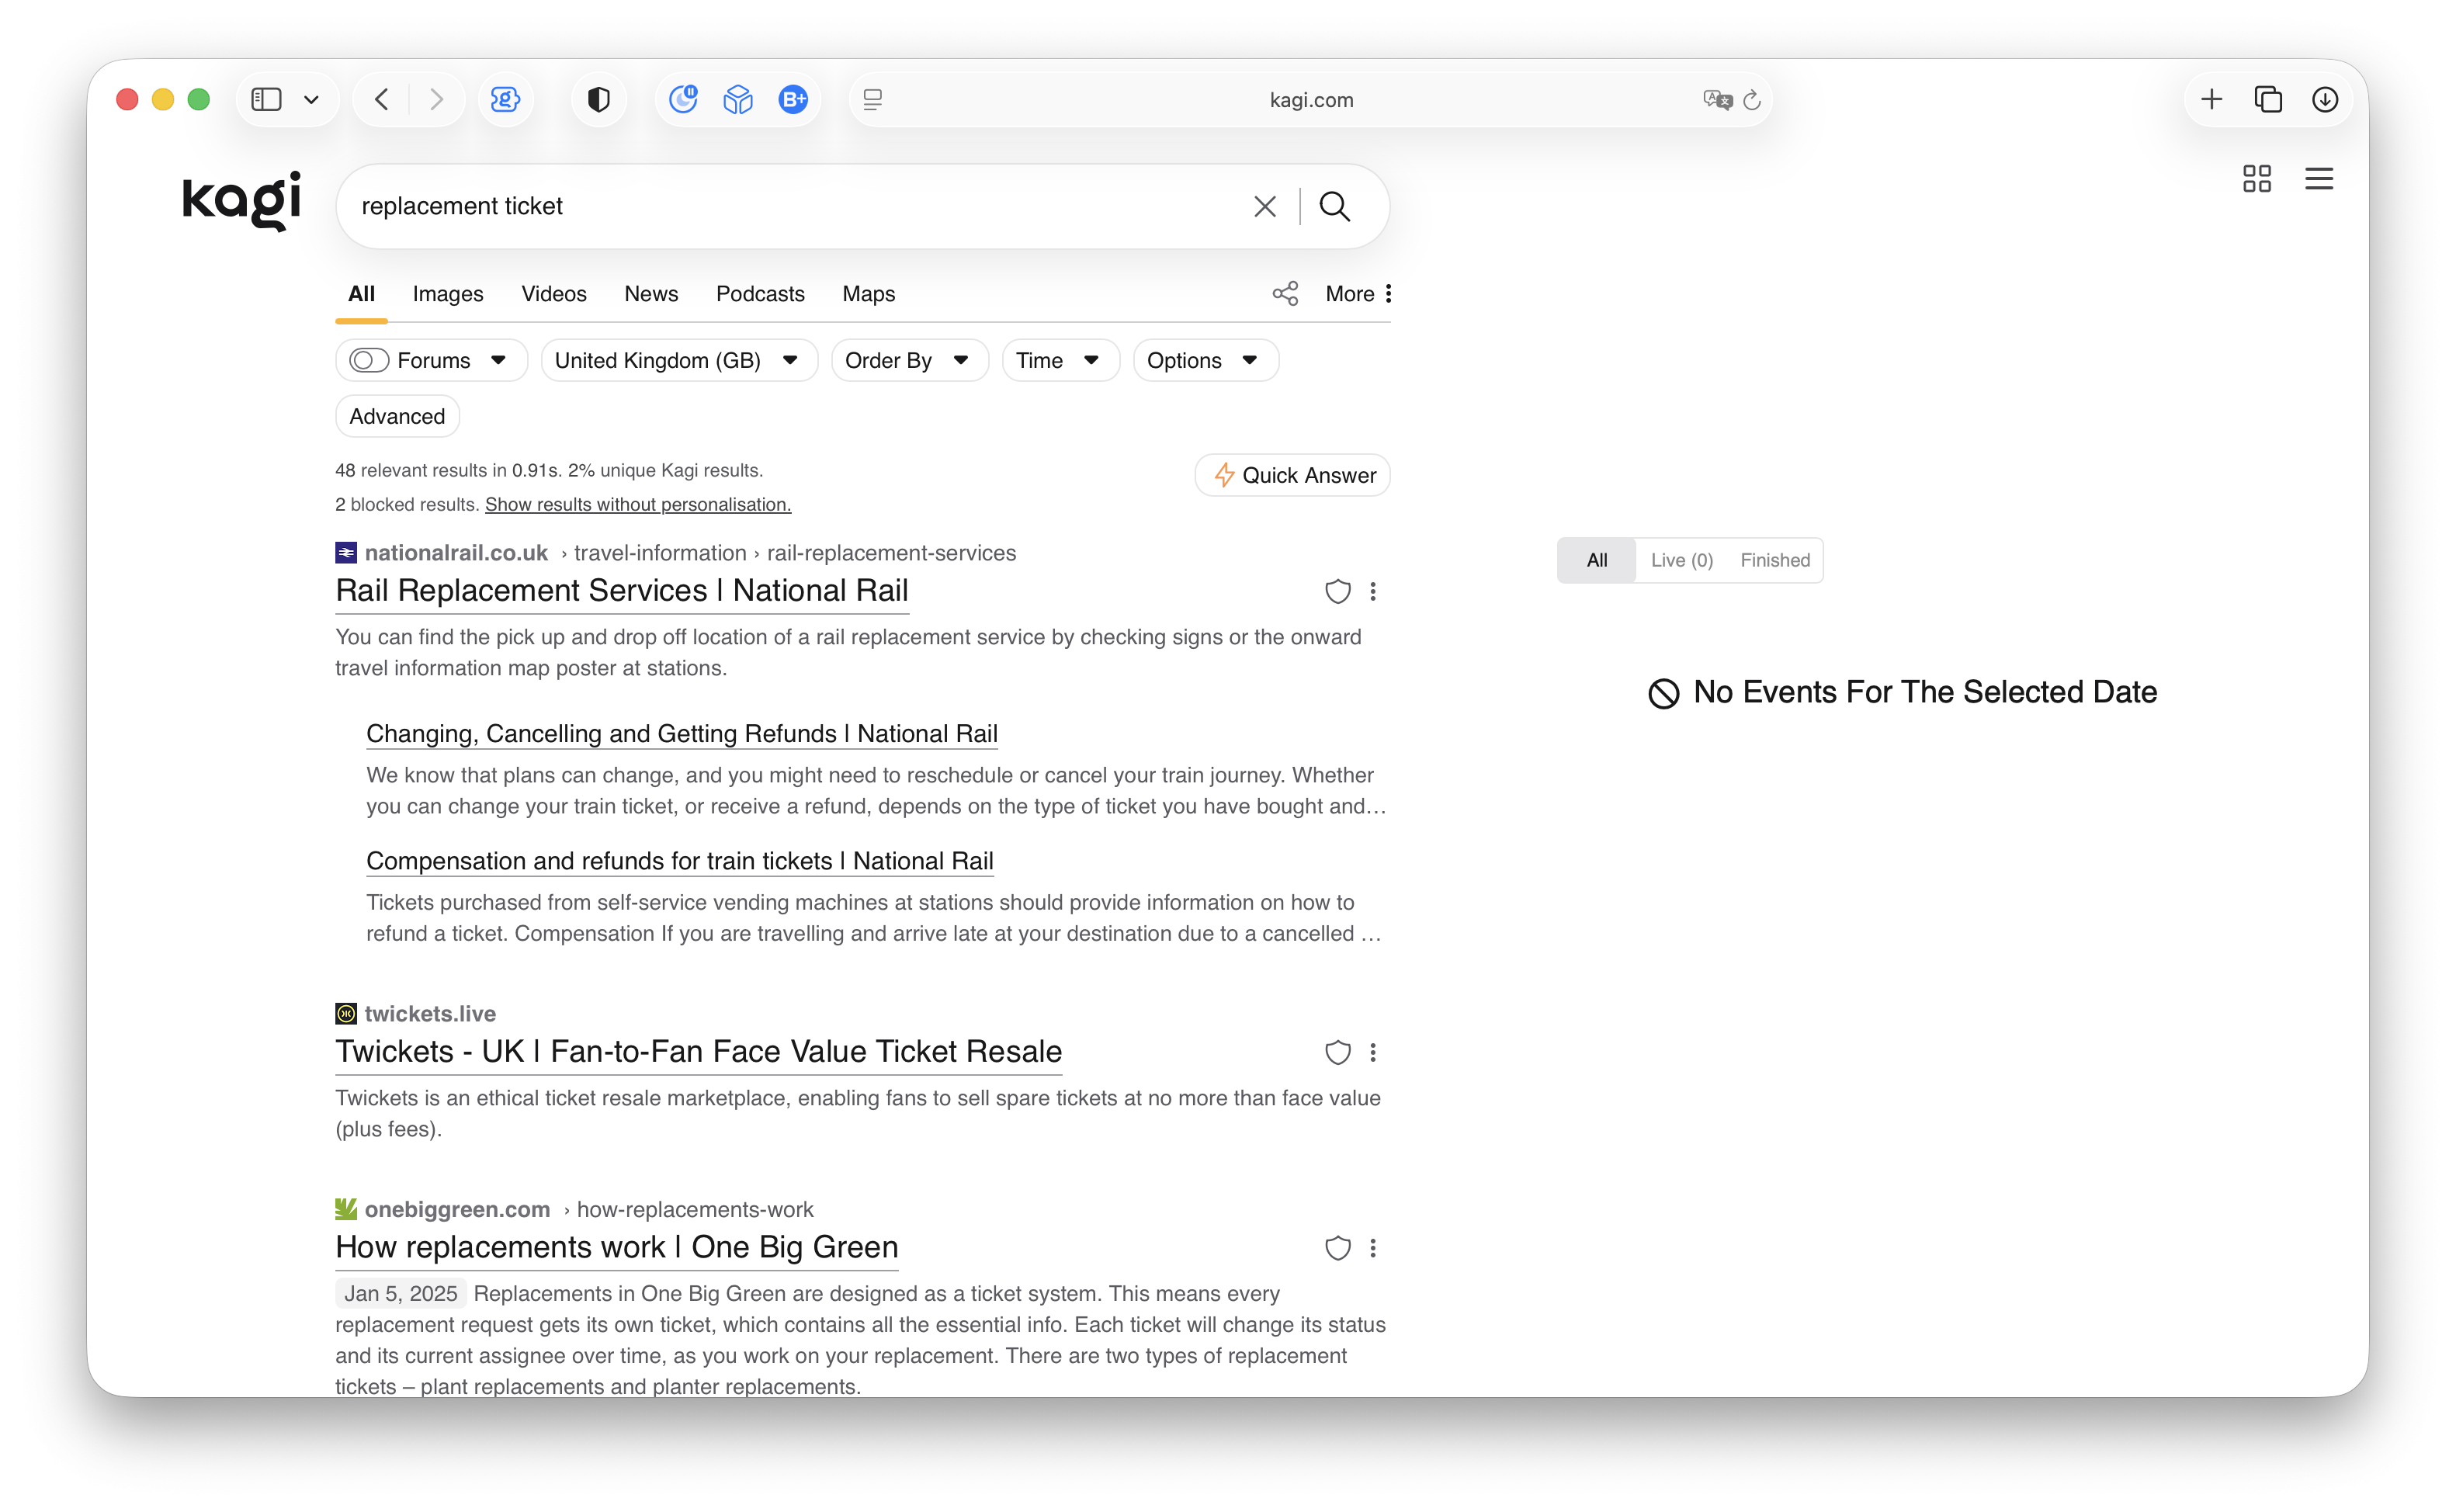The height and width of the screenshot is (1512, 2456).
Task: Open the Time filter dropdown
Action: coord(1060,360)
